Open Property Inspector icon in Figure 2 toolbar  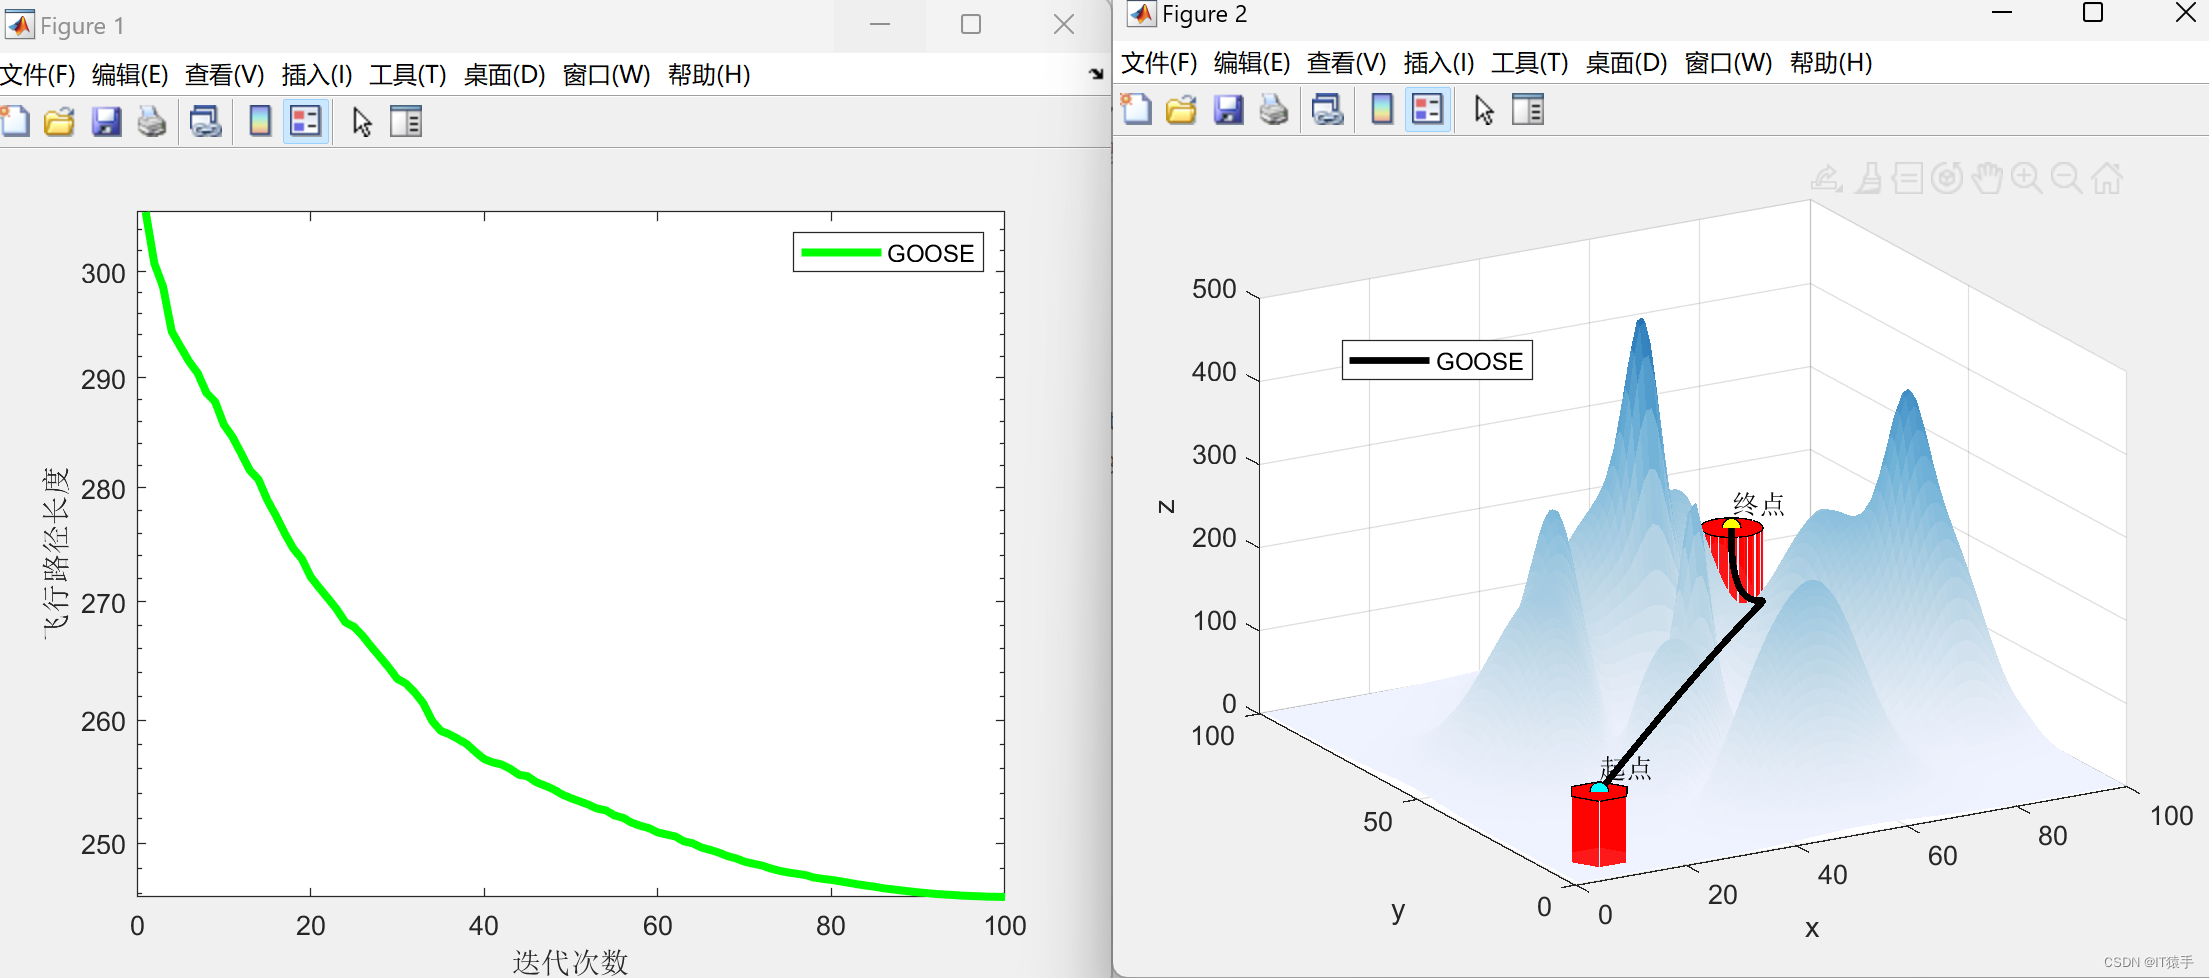[1528, 109]
